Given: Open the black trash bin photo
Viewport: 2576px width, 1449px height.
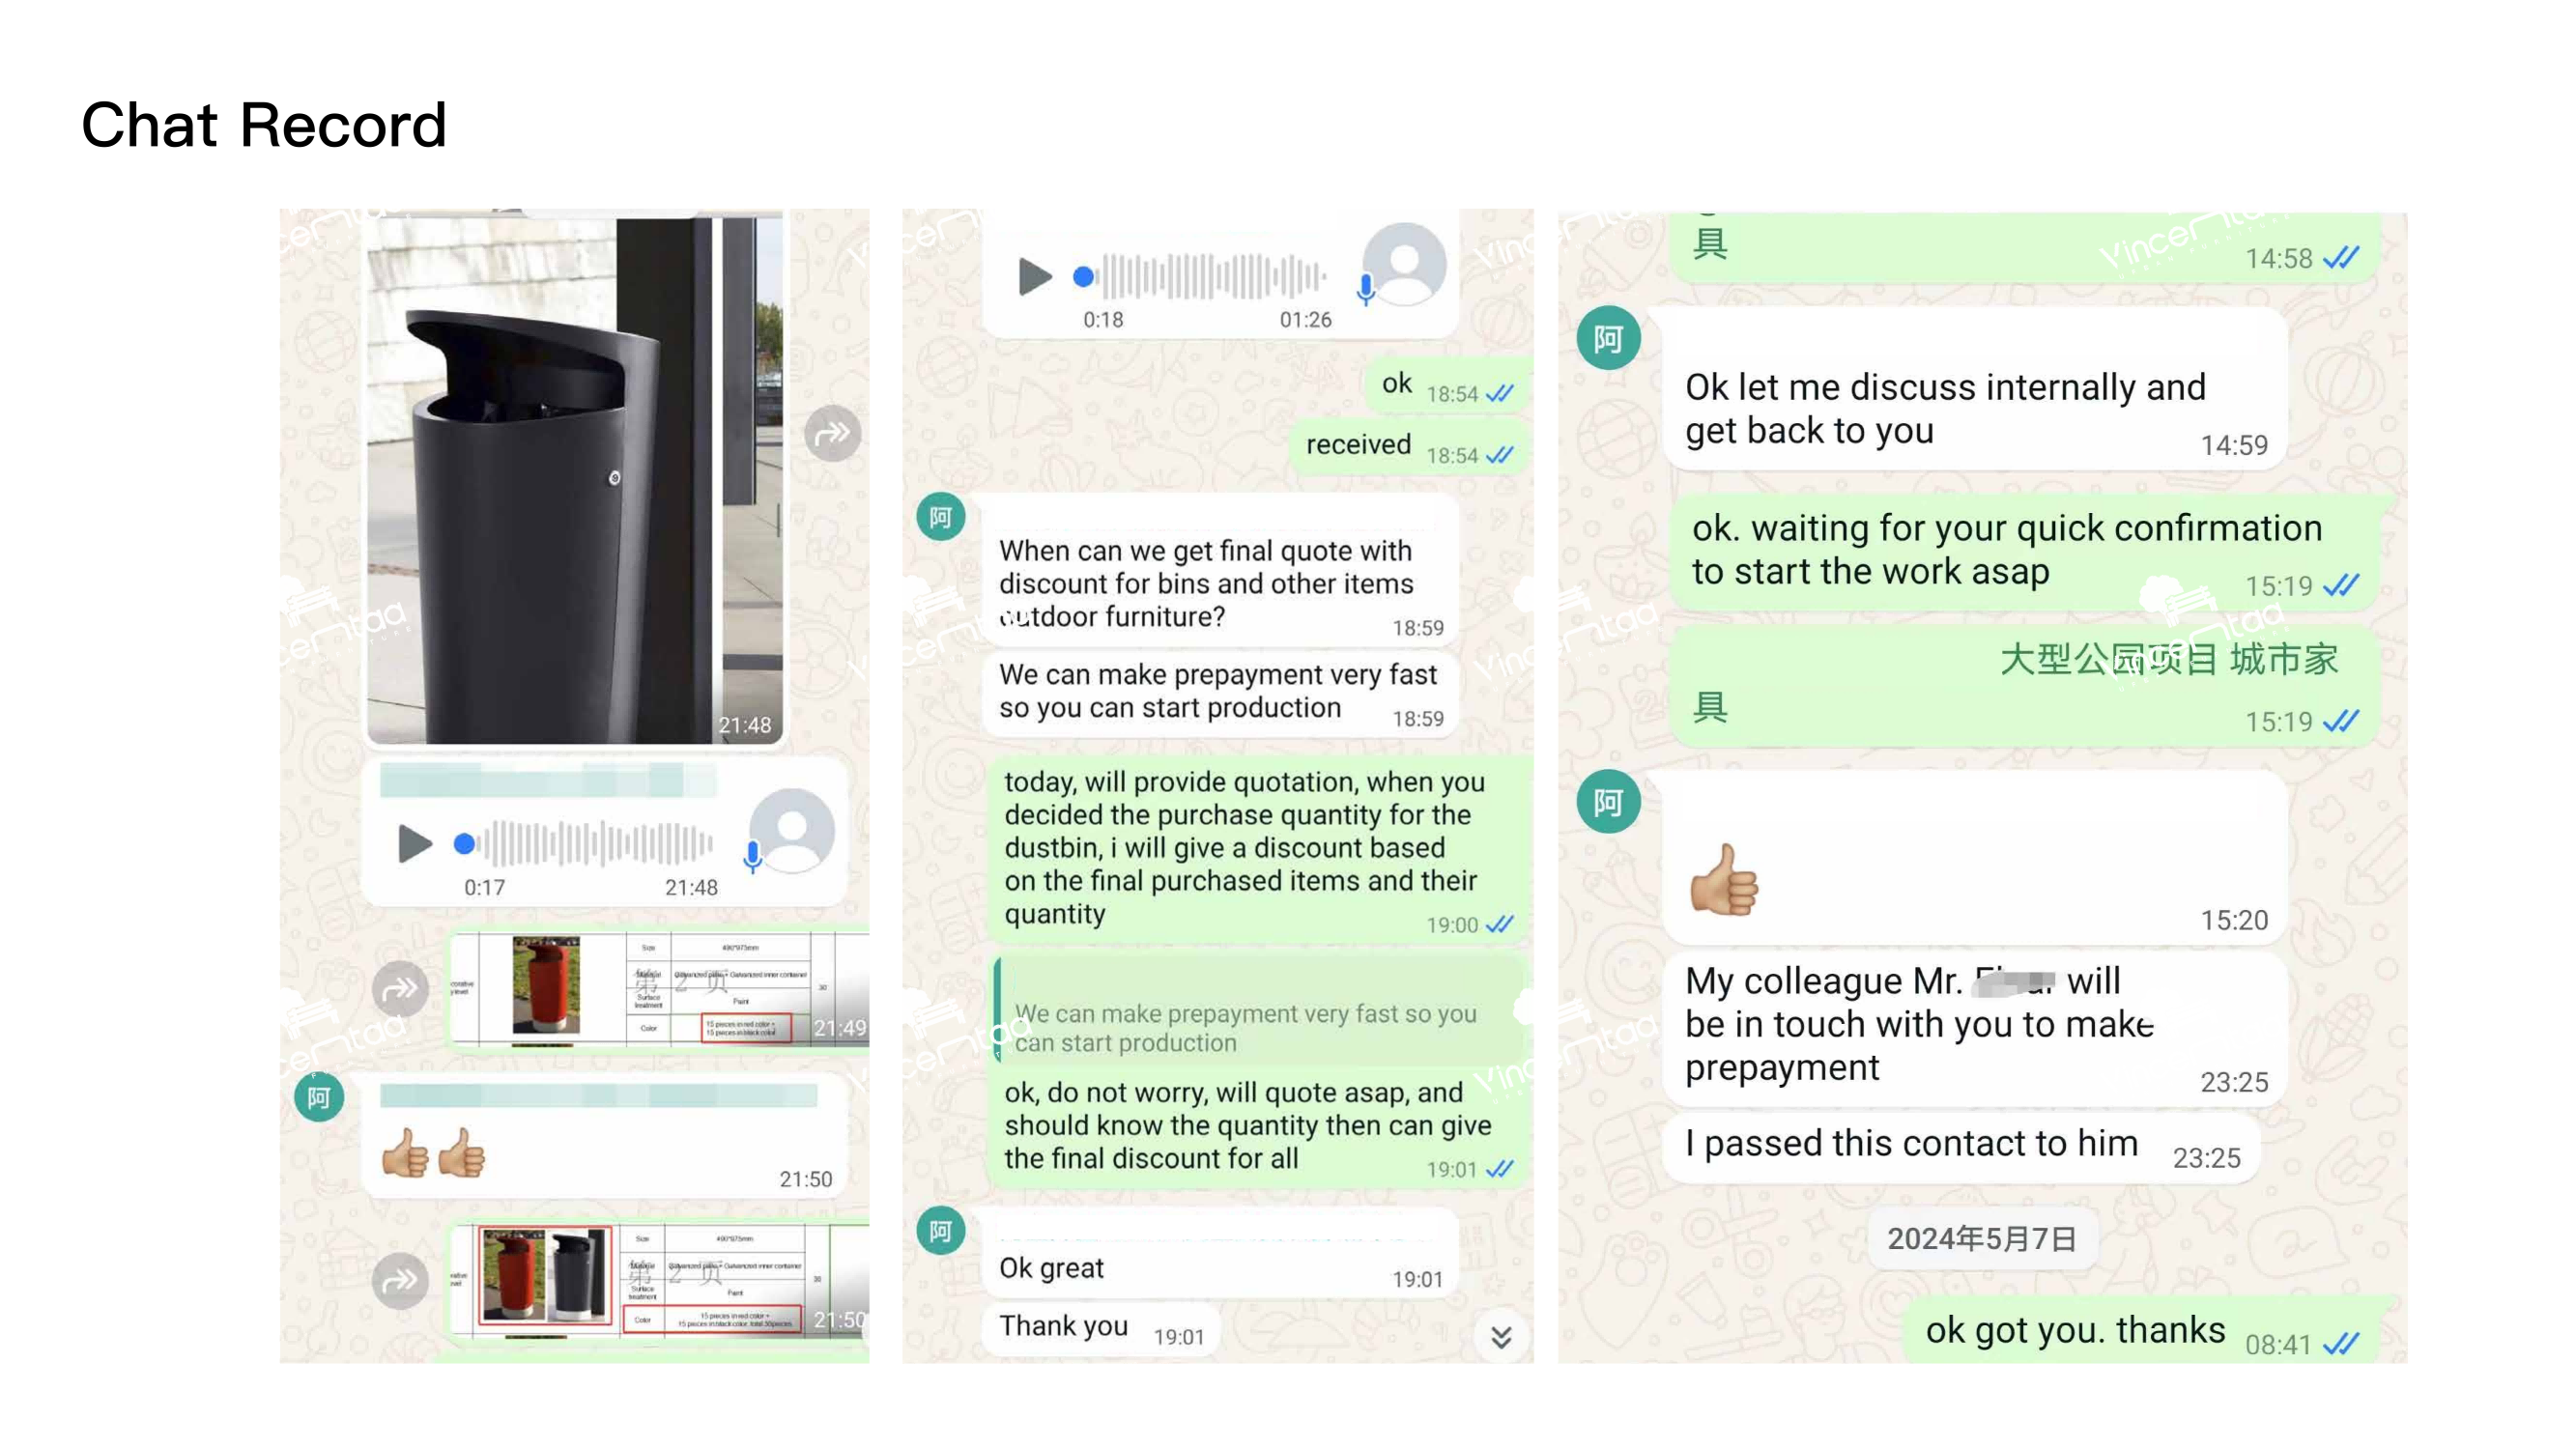Looking at the screenshot, I should (575, 480).
